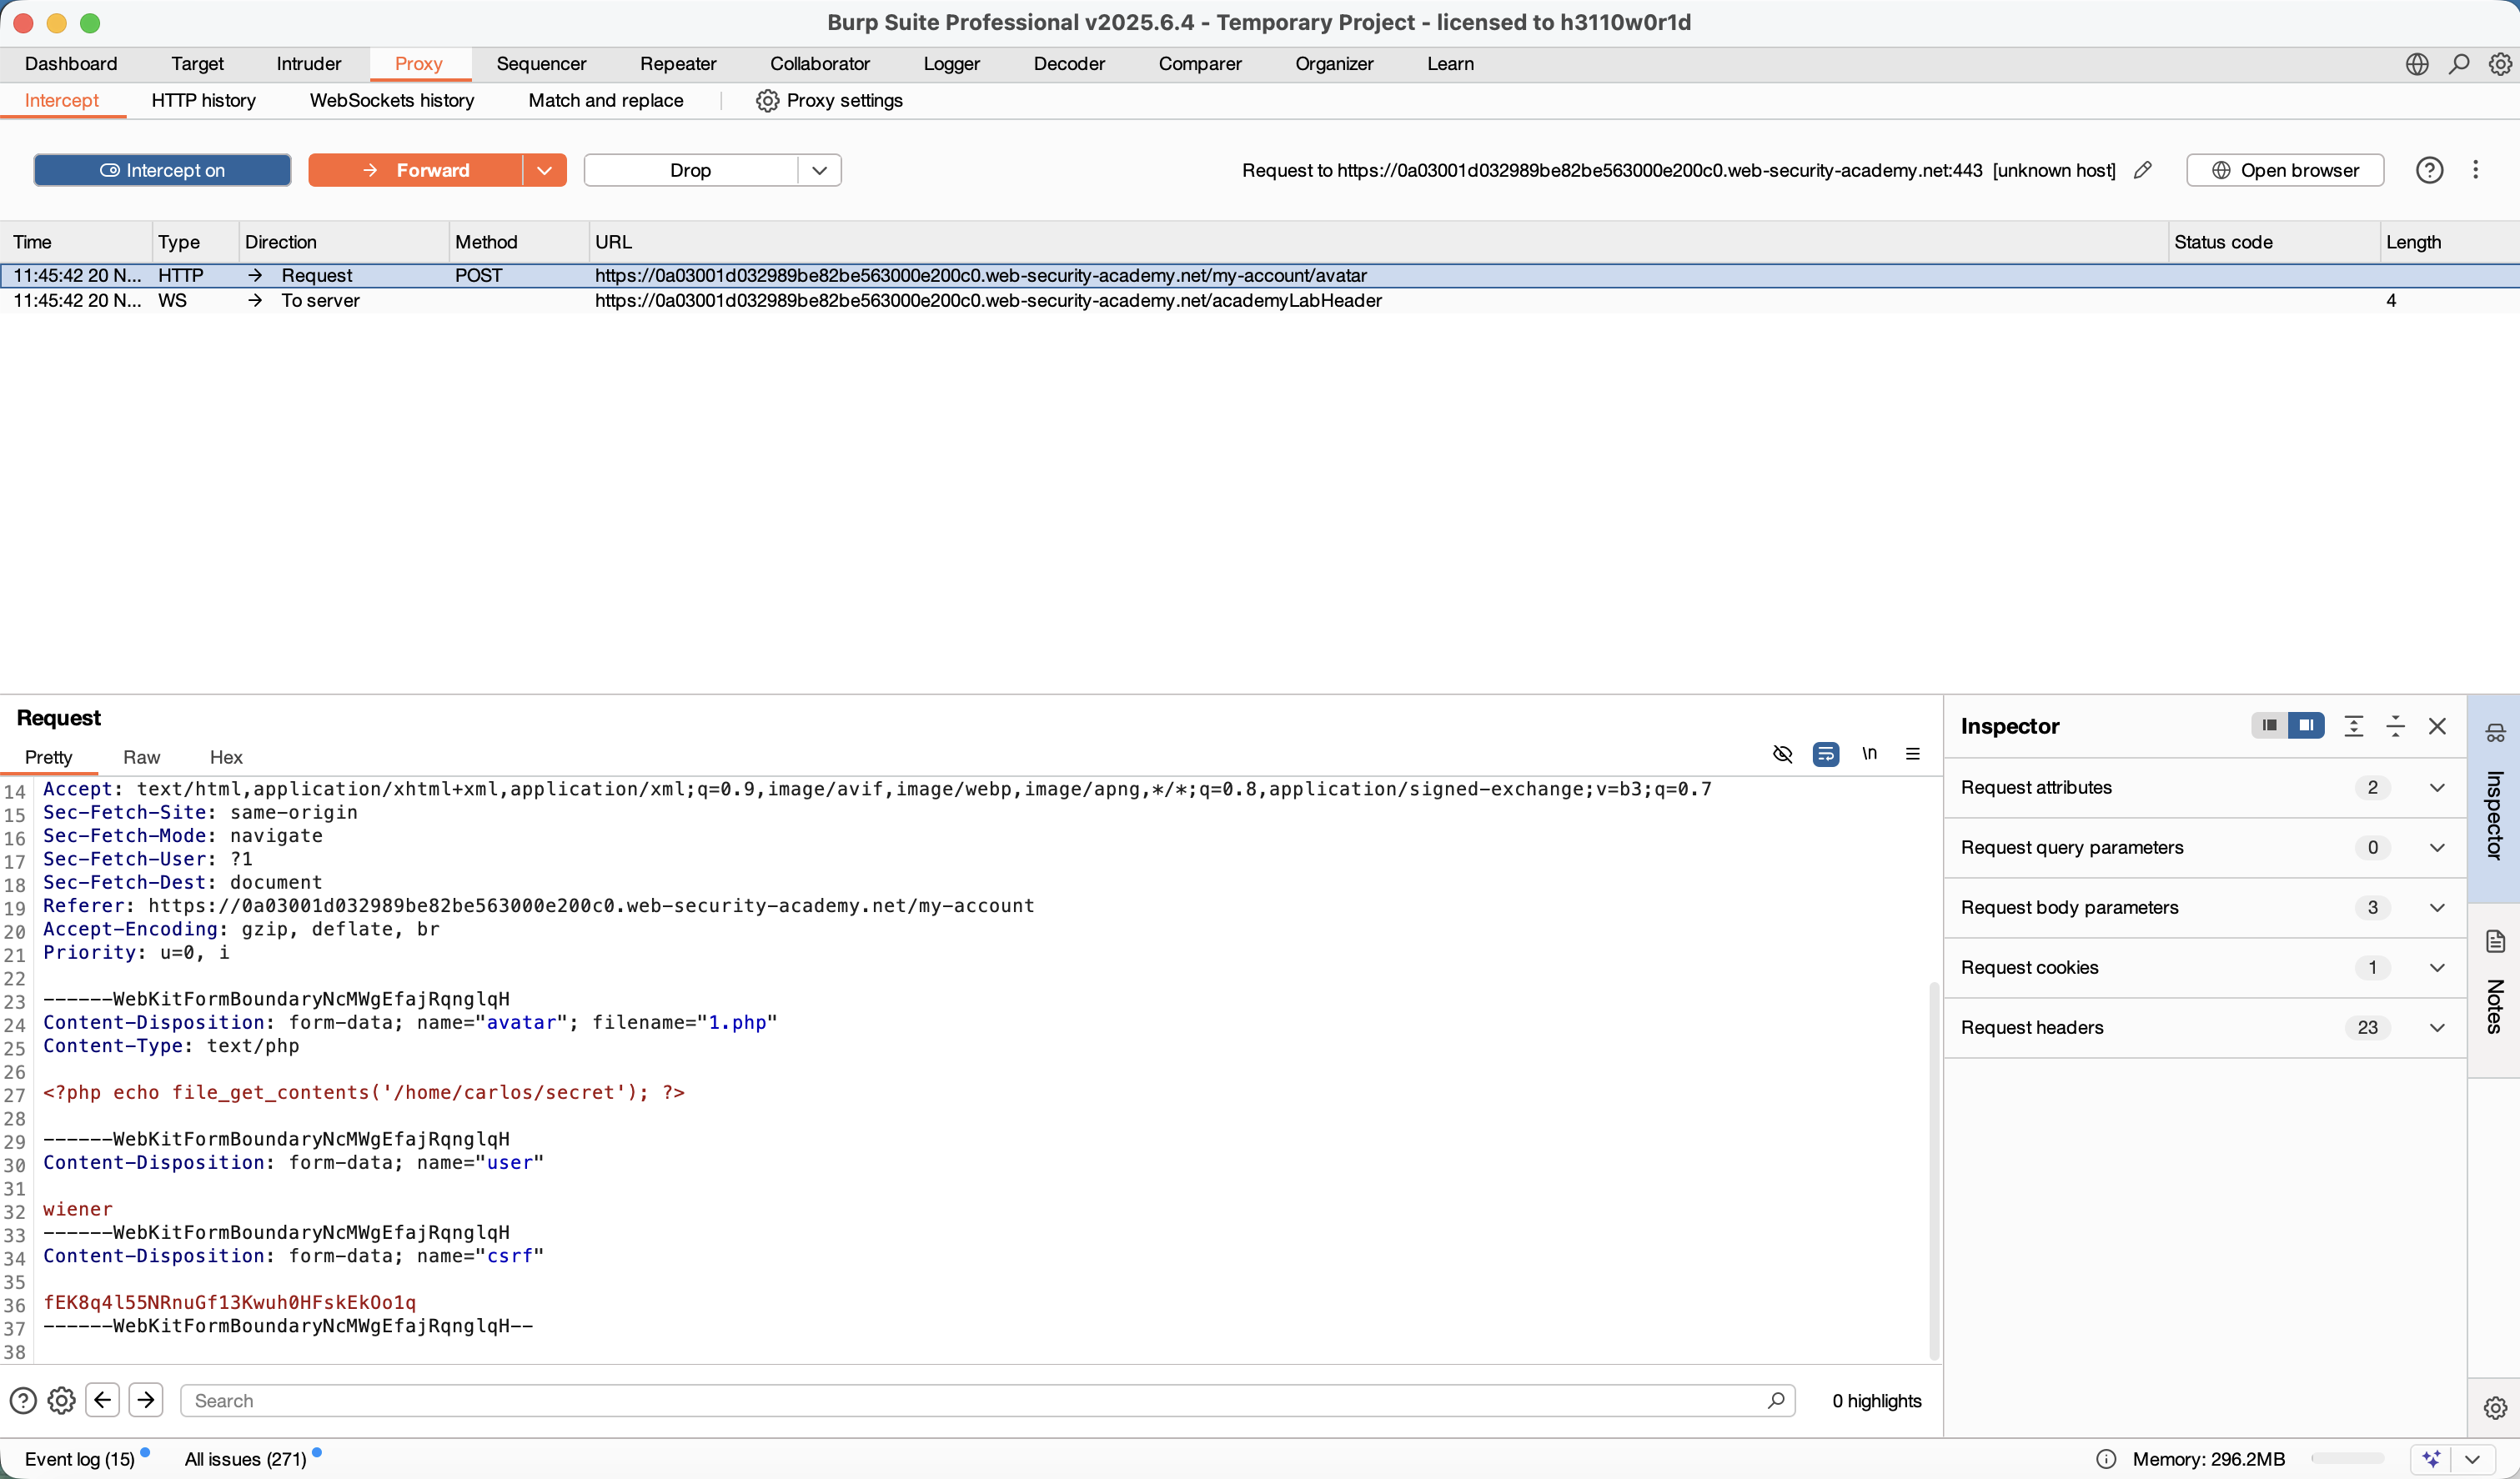This screenshot has width=2520, height=1479.
Task: Toggle hide non-printable characters eye icon
Action: click(x=1782, y=754)
